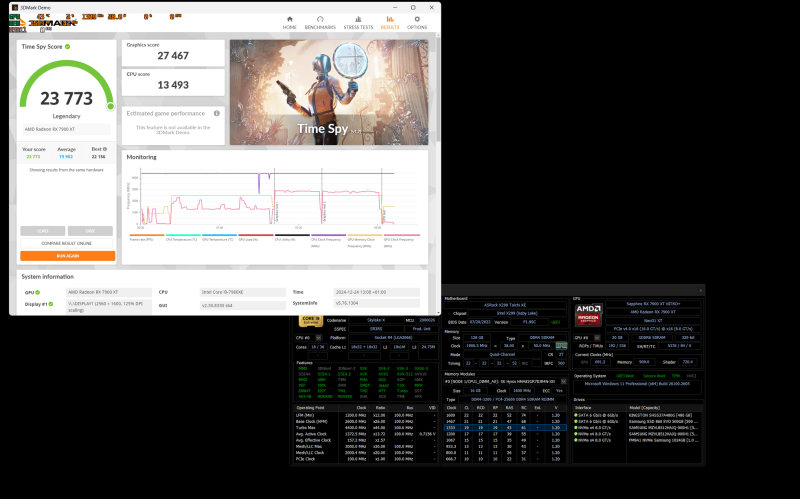Click the PM9A1 NVMe Samsung drive row
The image size is (800, 499).
point(637,440)
